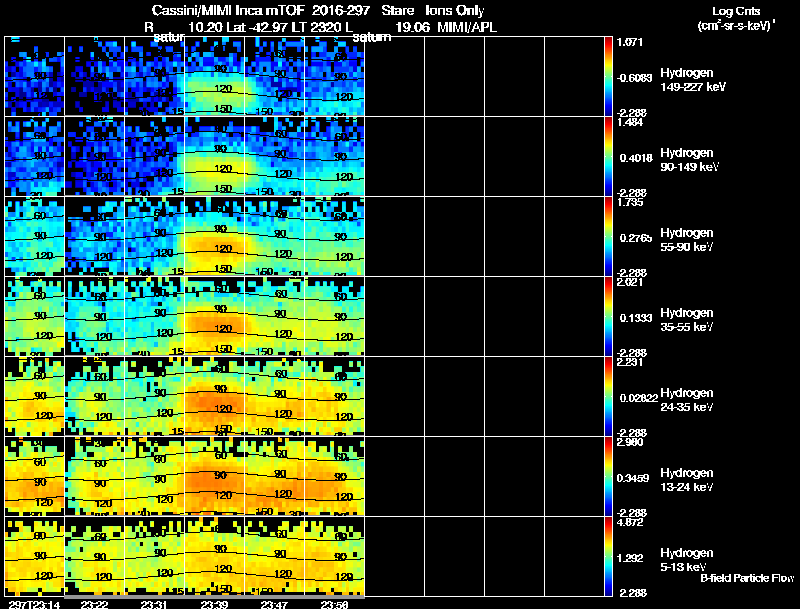
Task: Open the 5-13 keV image panel at 23:47
Action: [275, 557]
